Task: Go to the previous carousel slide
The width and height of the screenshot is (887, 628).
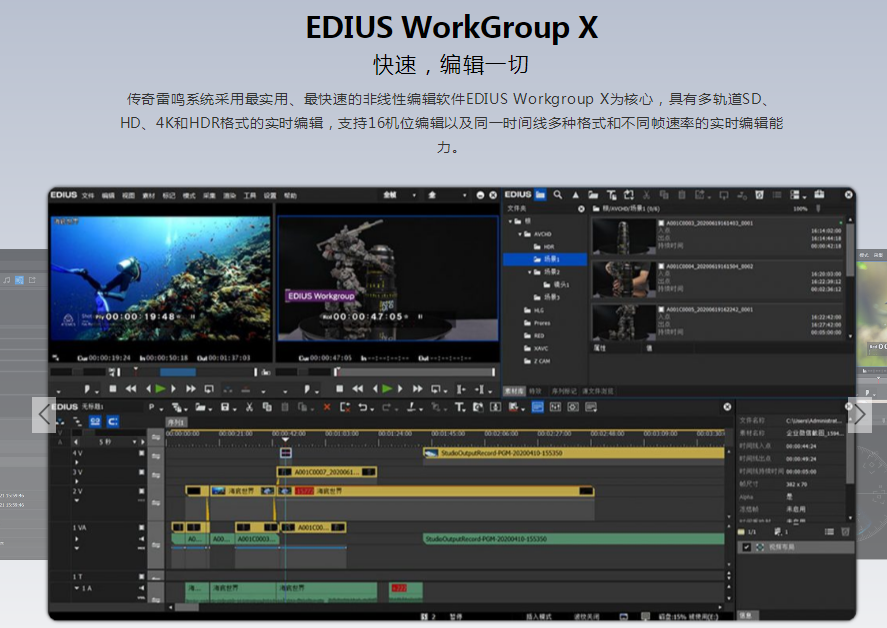Action: (x=44, y=415)
